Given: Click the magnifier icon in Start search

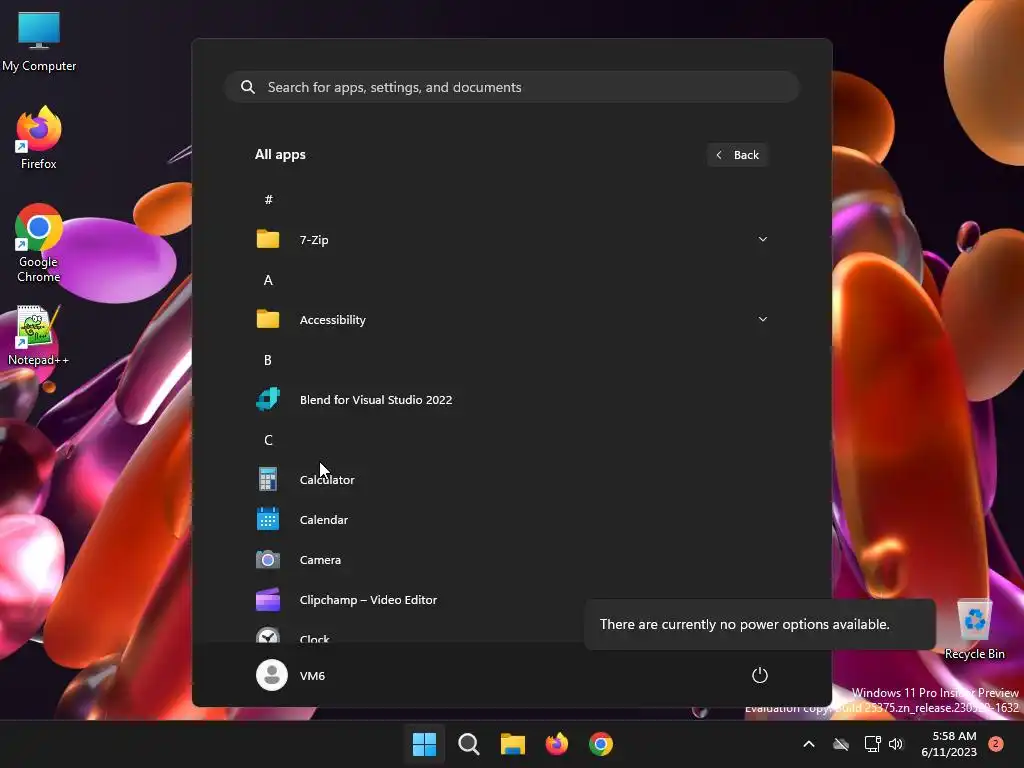Looking at the screenshot, I should tap(248, 87).
